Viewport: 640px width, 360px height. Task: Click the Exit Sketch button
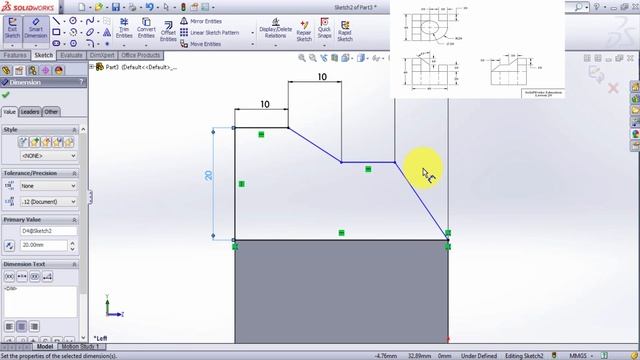12,29
